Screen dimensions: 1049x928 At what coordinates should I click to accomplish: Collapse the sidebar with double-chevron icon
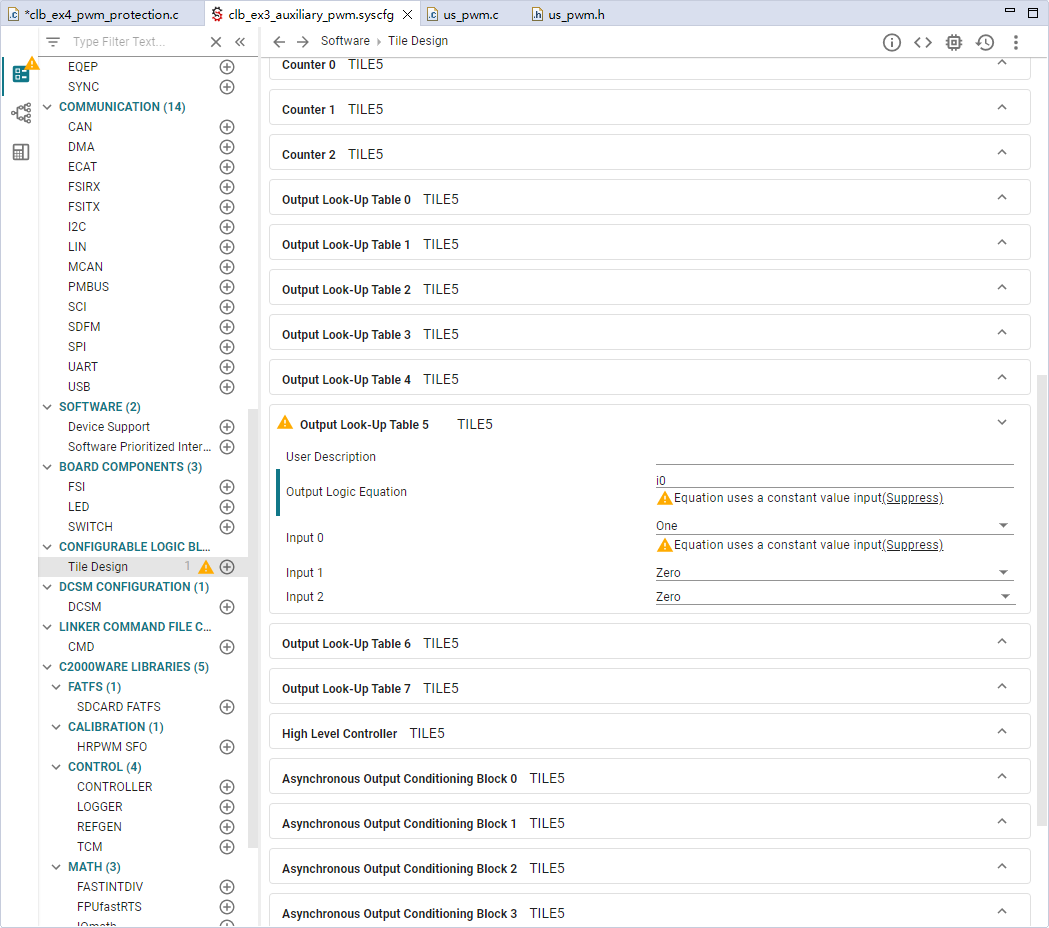[x=240, y=41]
